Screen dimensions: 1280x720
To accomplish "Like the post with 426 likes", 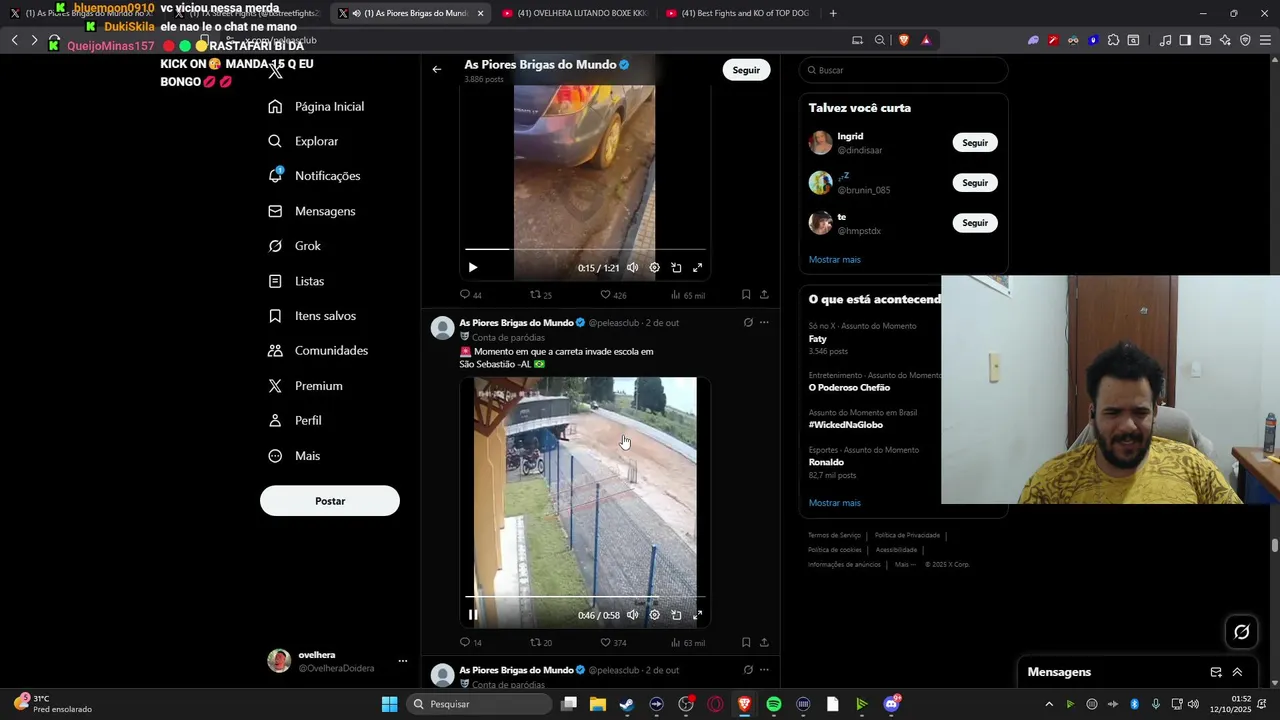I will (613, 295).
